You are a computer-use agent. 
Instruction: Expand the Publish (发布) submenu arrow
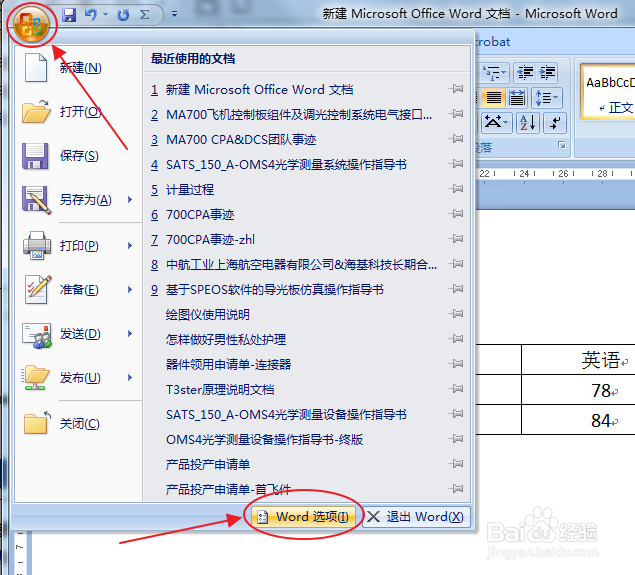[x=130, y=378]
